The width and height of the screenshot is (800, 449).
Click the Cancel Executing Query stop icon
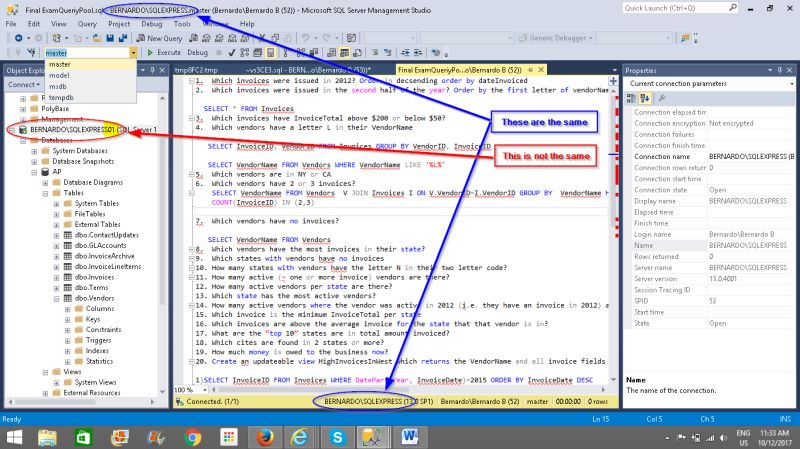point(219,53)
